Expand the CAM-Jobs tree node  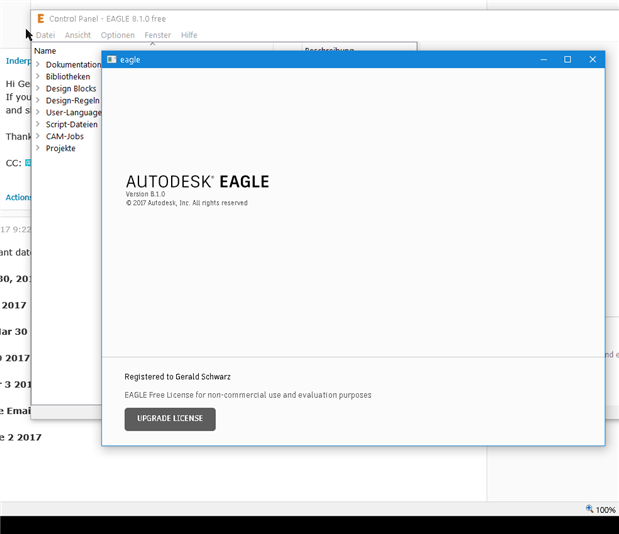38,137
